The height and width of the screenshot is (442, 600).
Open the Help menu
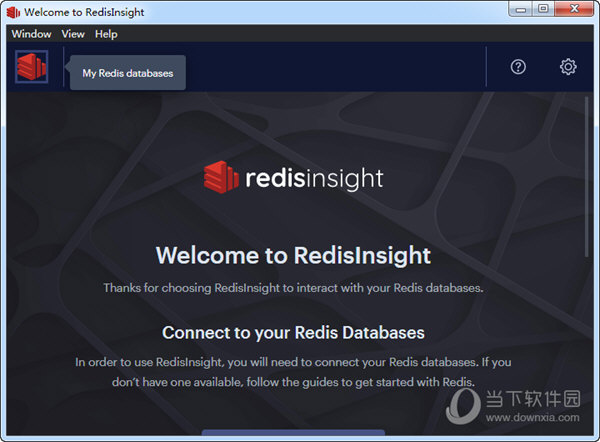coord(106,34)
